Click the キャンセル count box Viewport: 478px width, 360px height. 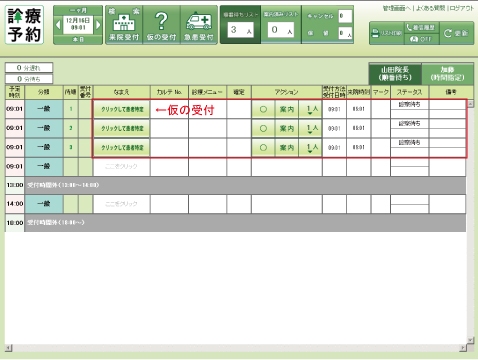click(345, 16)
